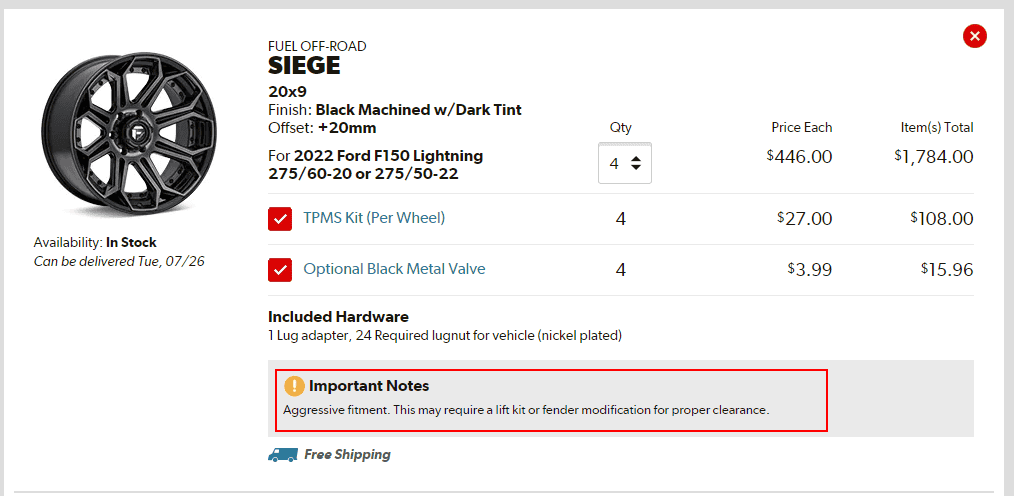The height and width of the screenshot is (496, 1029).
Task: Close the Siege wheel product panel
Action: (974, 37)
